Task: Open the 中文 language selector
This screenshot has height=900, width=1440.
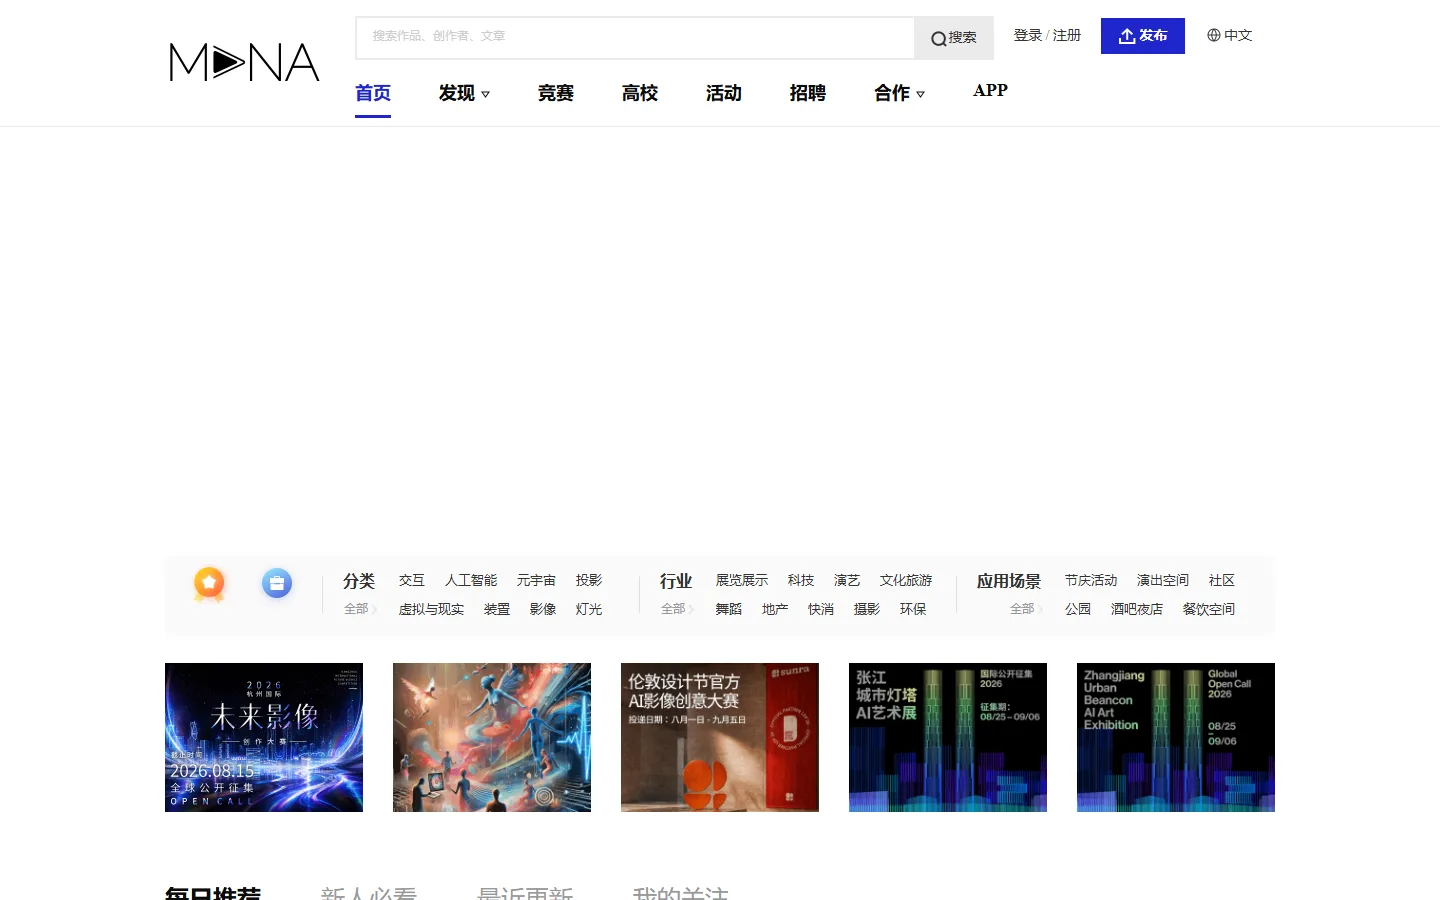Action: [1238, 35]
